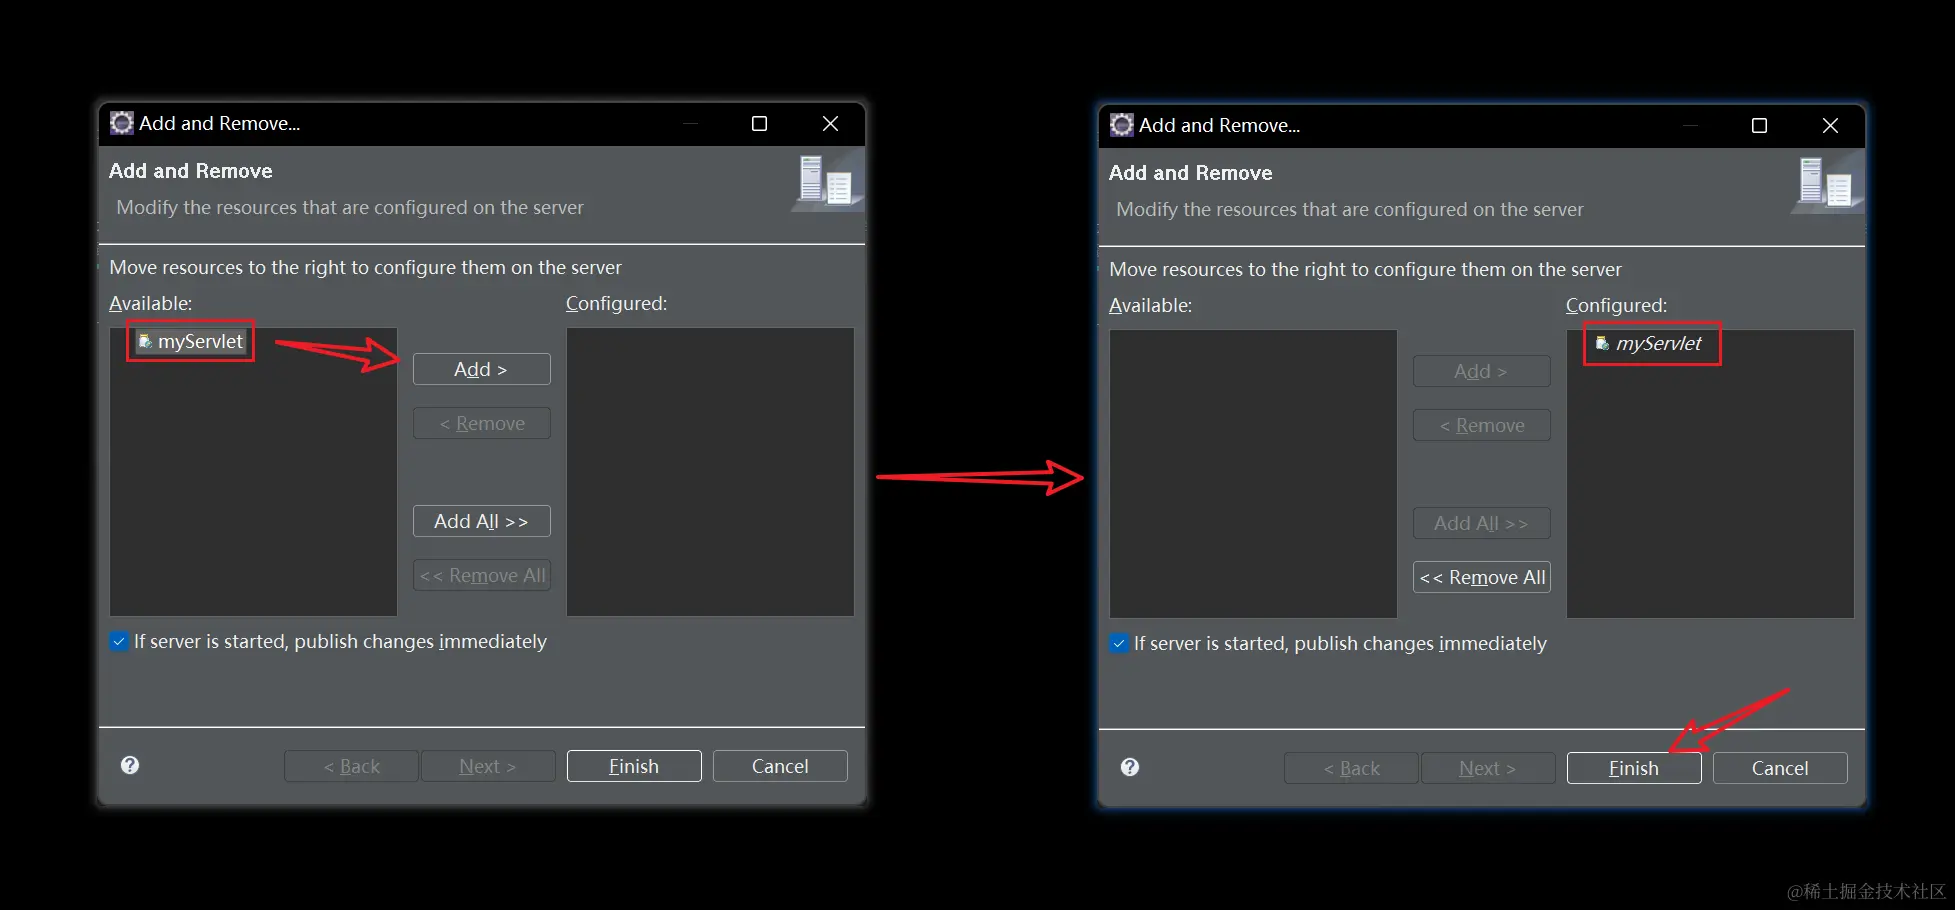Click the Add > button in right dialog
The image size is (1955, 910).
(1481, 371)
